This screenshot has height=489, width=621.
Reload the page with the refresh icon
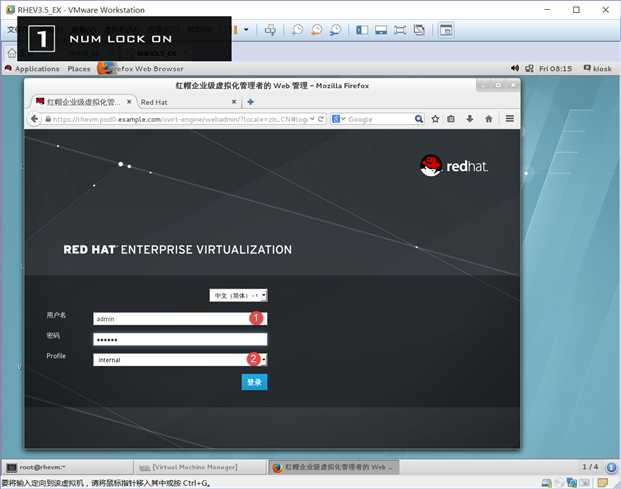click(321, 119)
